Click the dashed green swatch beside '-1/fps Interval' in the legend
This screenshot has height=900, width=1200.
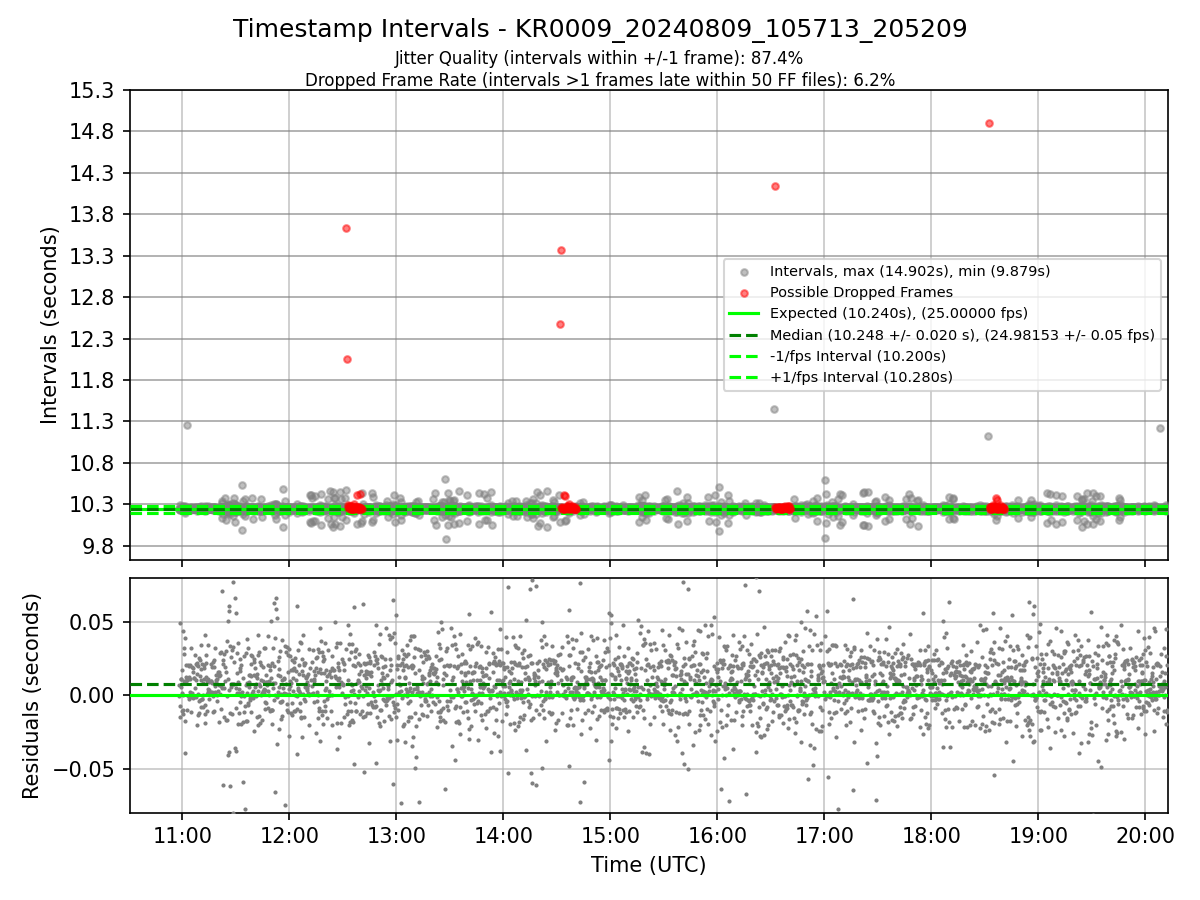743,356
